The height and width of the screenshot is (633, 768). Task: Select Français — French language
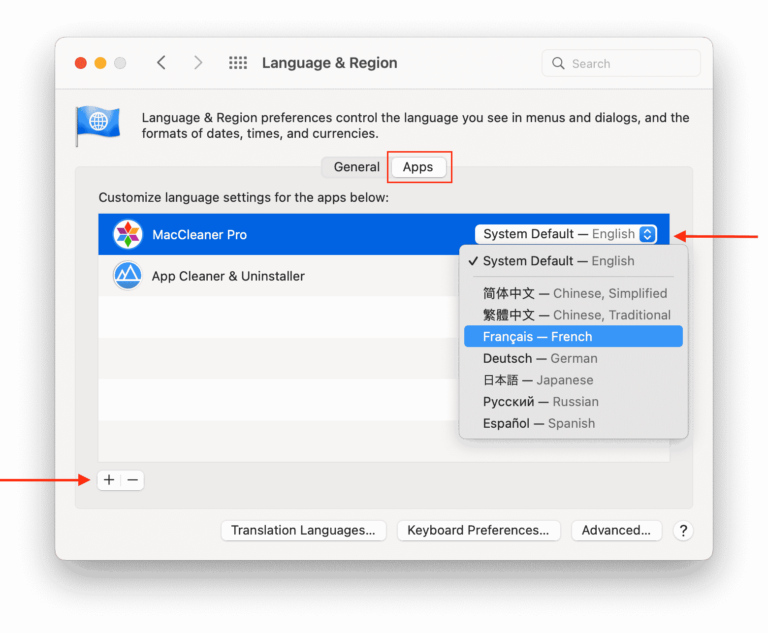click(573, 337)
